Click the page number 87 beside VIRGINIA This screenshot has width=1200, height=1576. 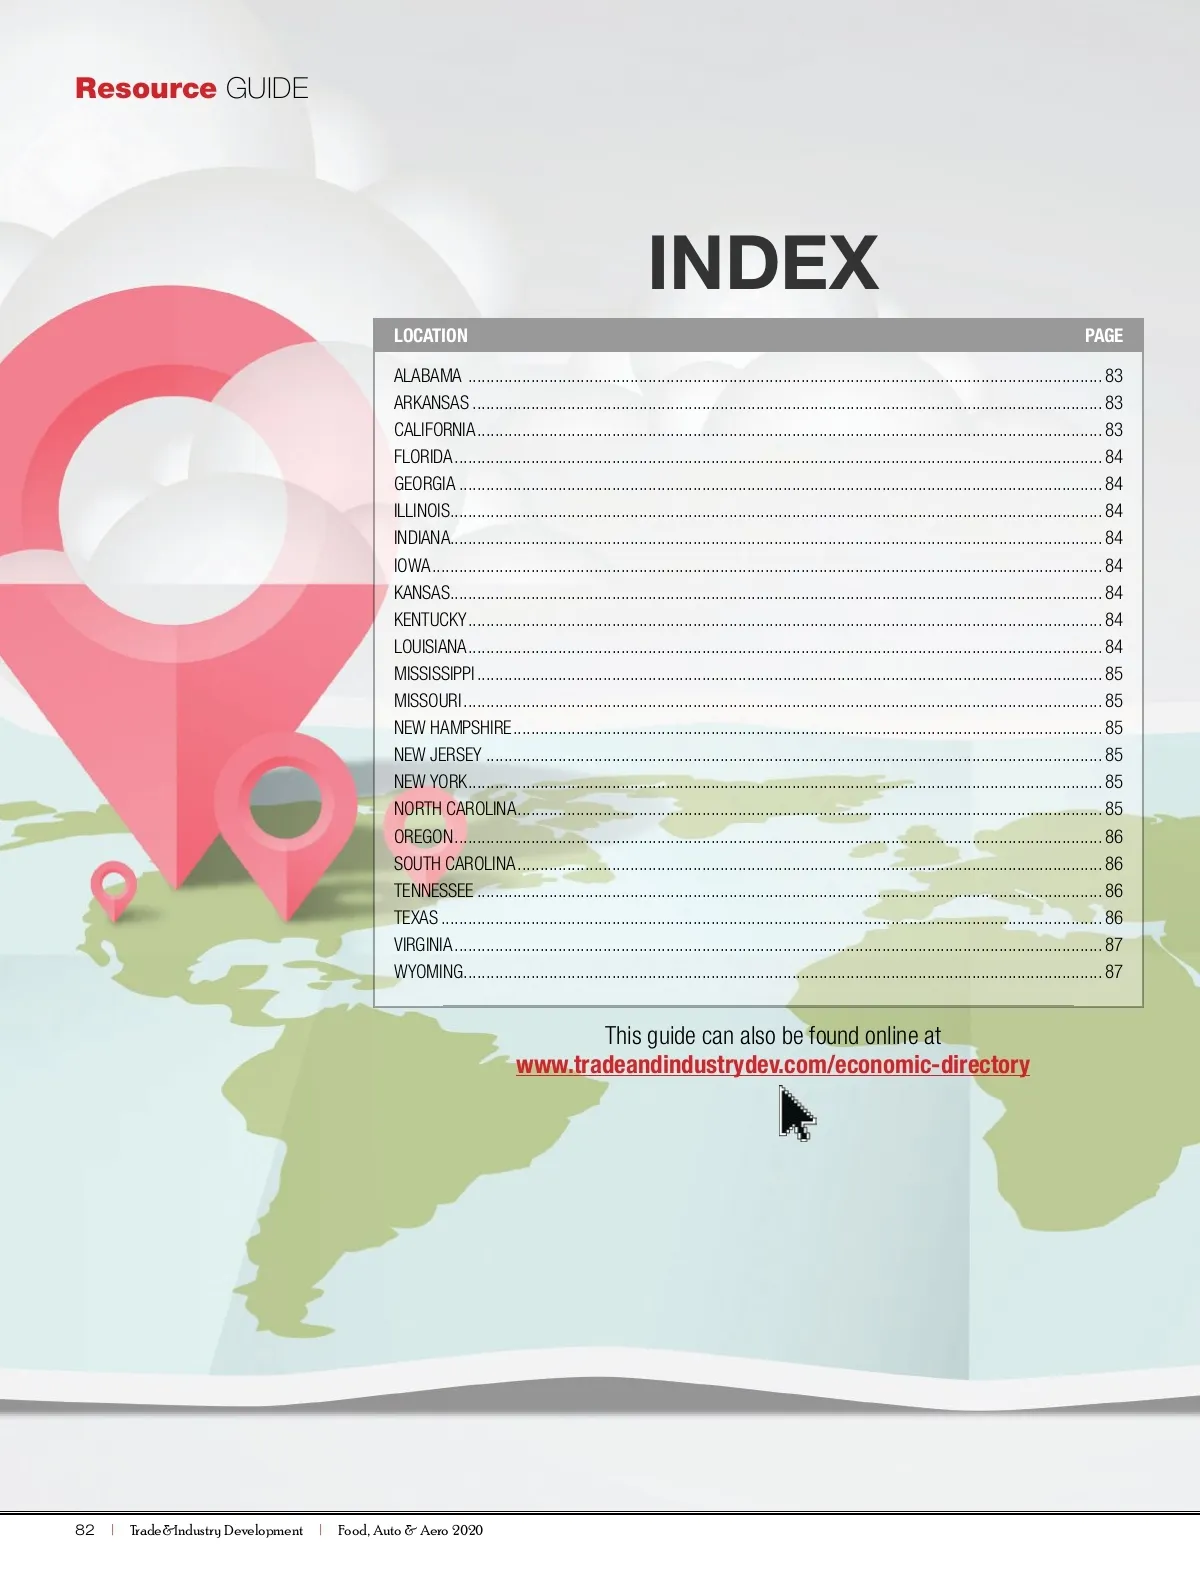[x=1113, y=945]
